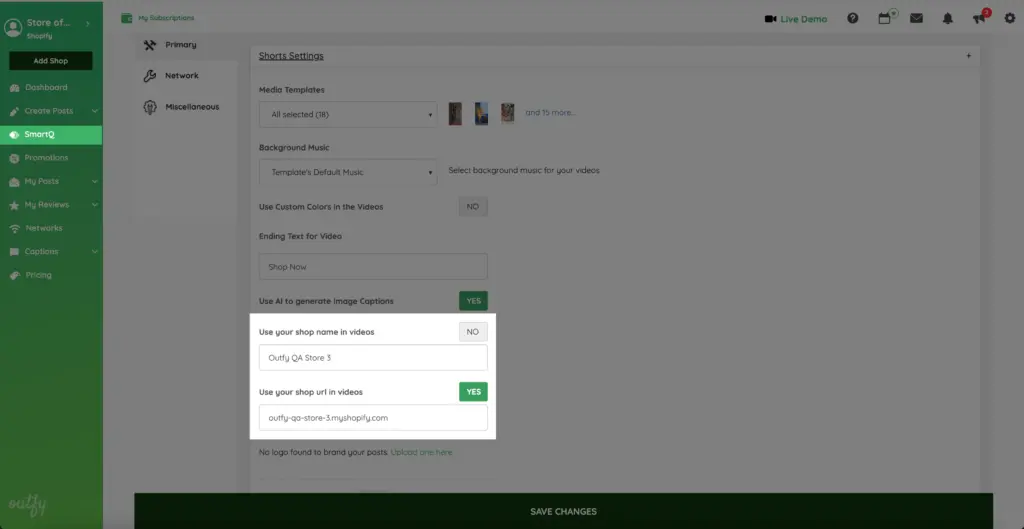Open the settings gear icon
The image size is (1024, 529).
pyautogui.click(x=1008, y=18)
